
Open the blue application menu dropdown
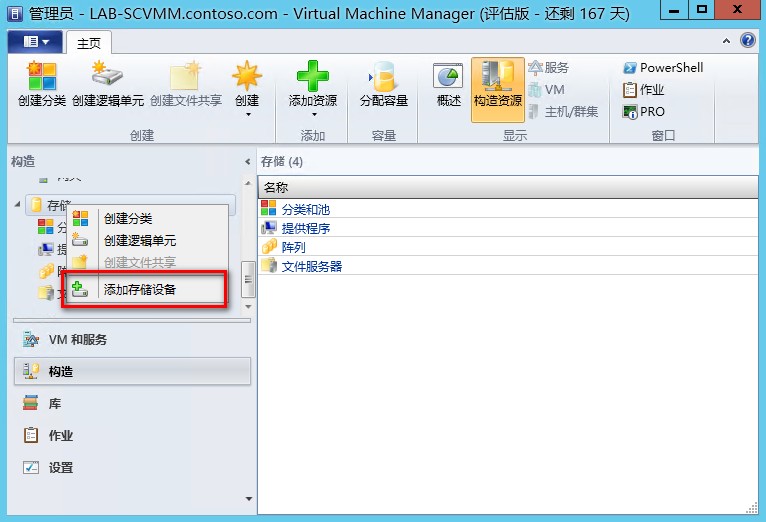(36, 42)
